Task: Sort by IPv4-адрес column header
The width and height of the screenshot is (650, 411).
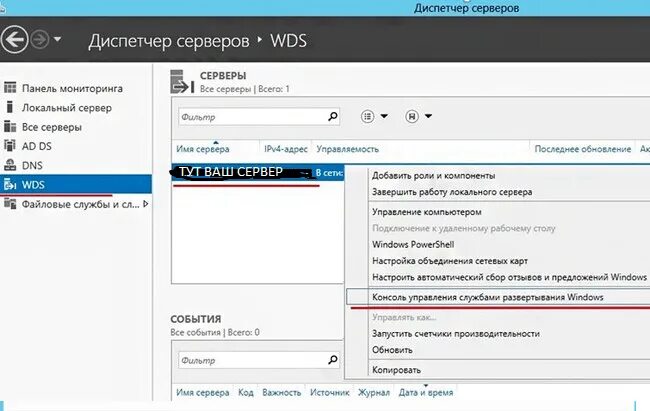Action: tap(286, 149)
